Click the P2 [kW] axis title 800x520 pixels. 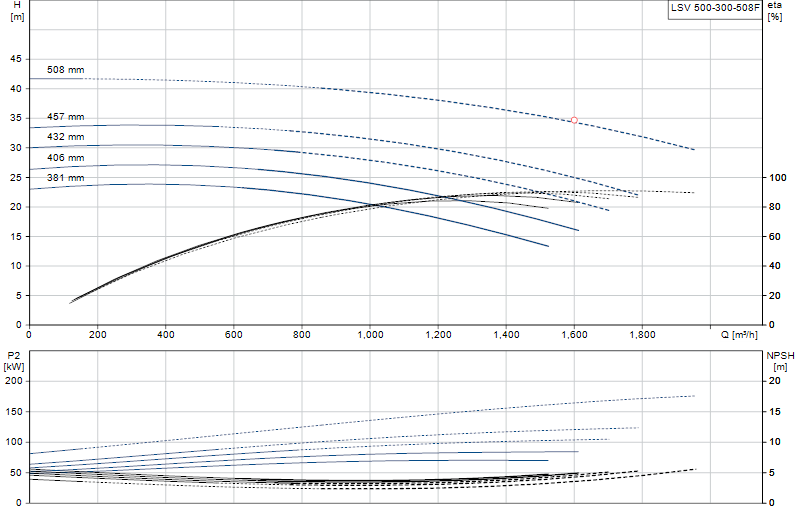tap(14, 361)
